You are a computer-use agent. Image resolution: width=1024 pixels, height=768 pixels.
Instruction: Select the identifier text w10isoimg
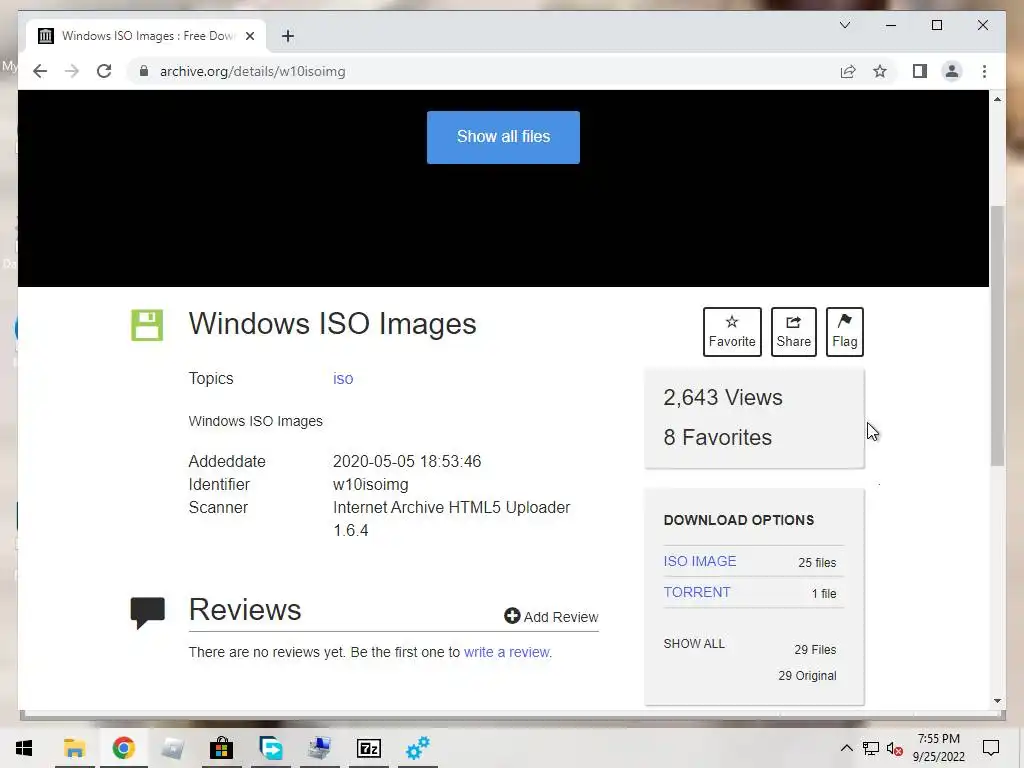click(x=370, y=485)
